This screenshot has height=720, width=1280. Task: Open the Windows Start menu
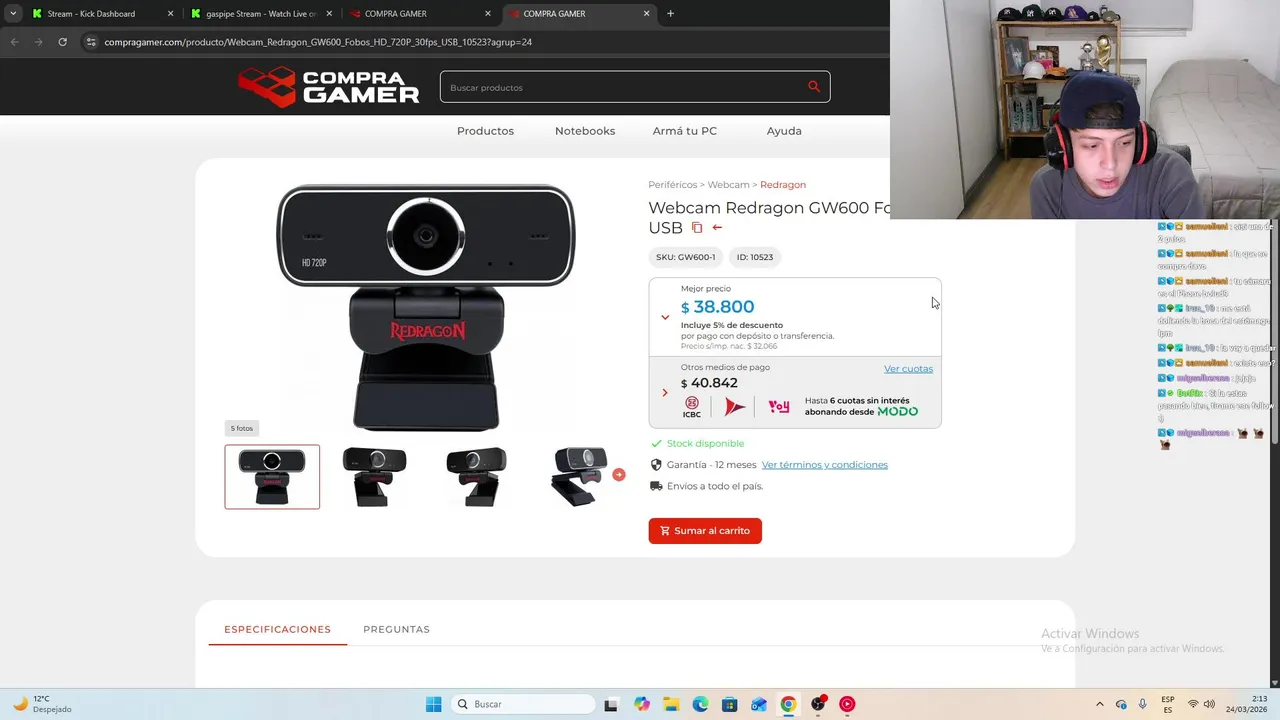(433, 704)
